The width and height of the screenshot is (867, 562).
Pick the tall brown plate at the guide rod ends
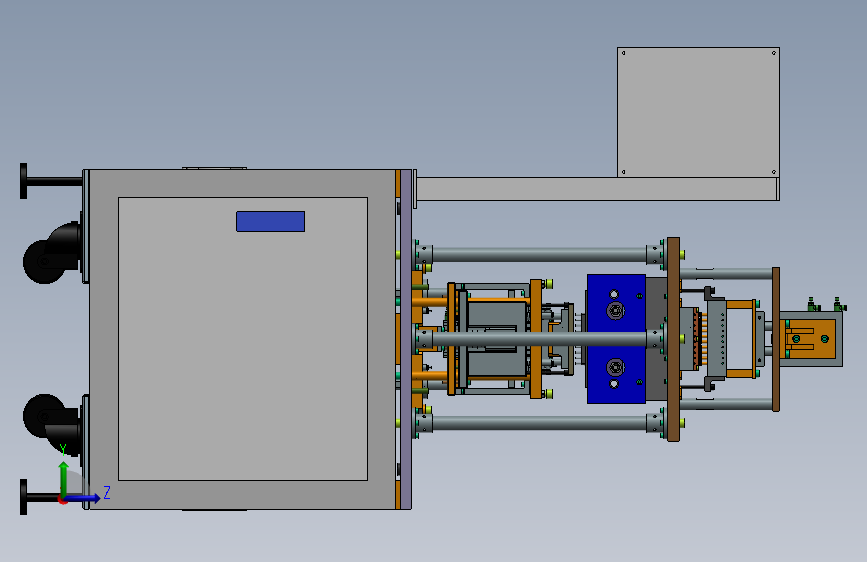pos(673,339)
